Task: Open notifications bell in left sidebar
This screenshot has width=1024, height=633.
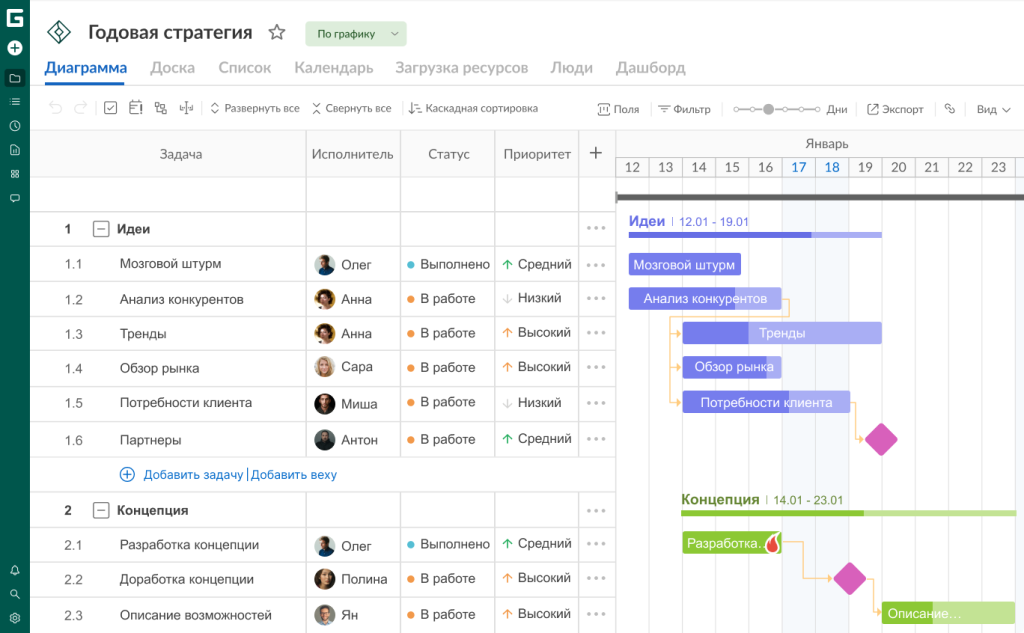Action: pyautogui.click(x=14, y=570)
